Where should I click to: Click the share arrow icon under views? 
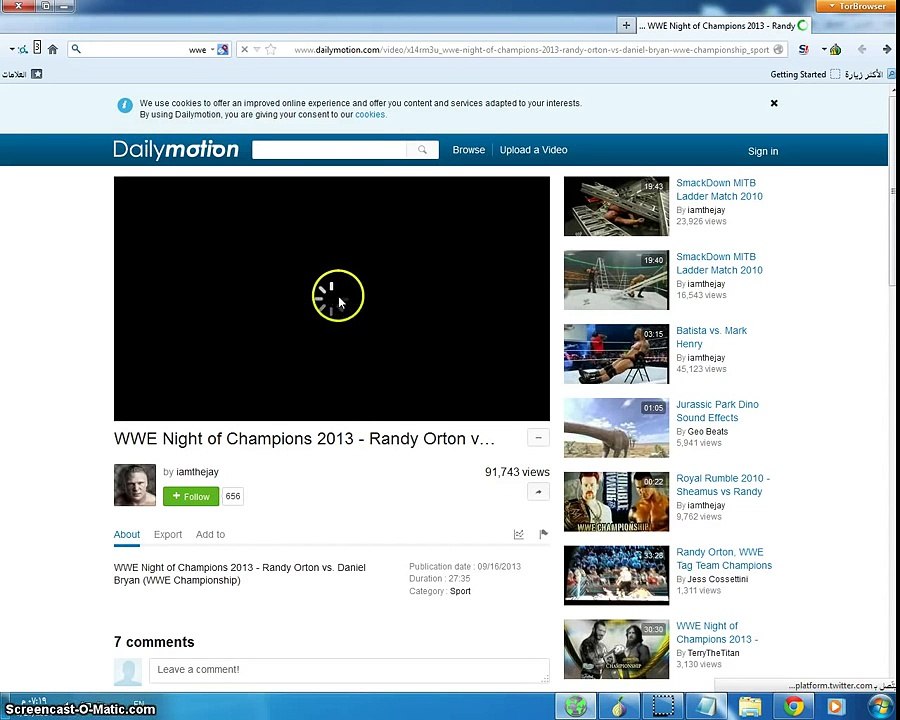(538, 492)
